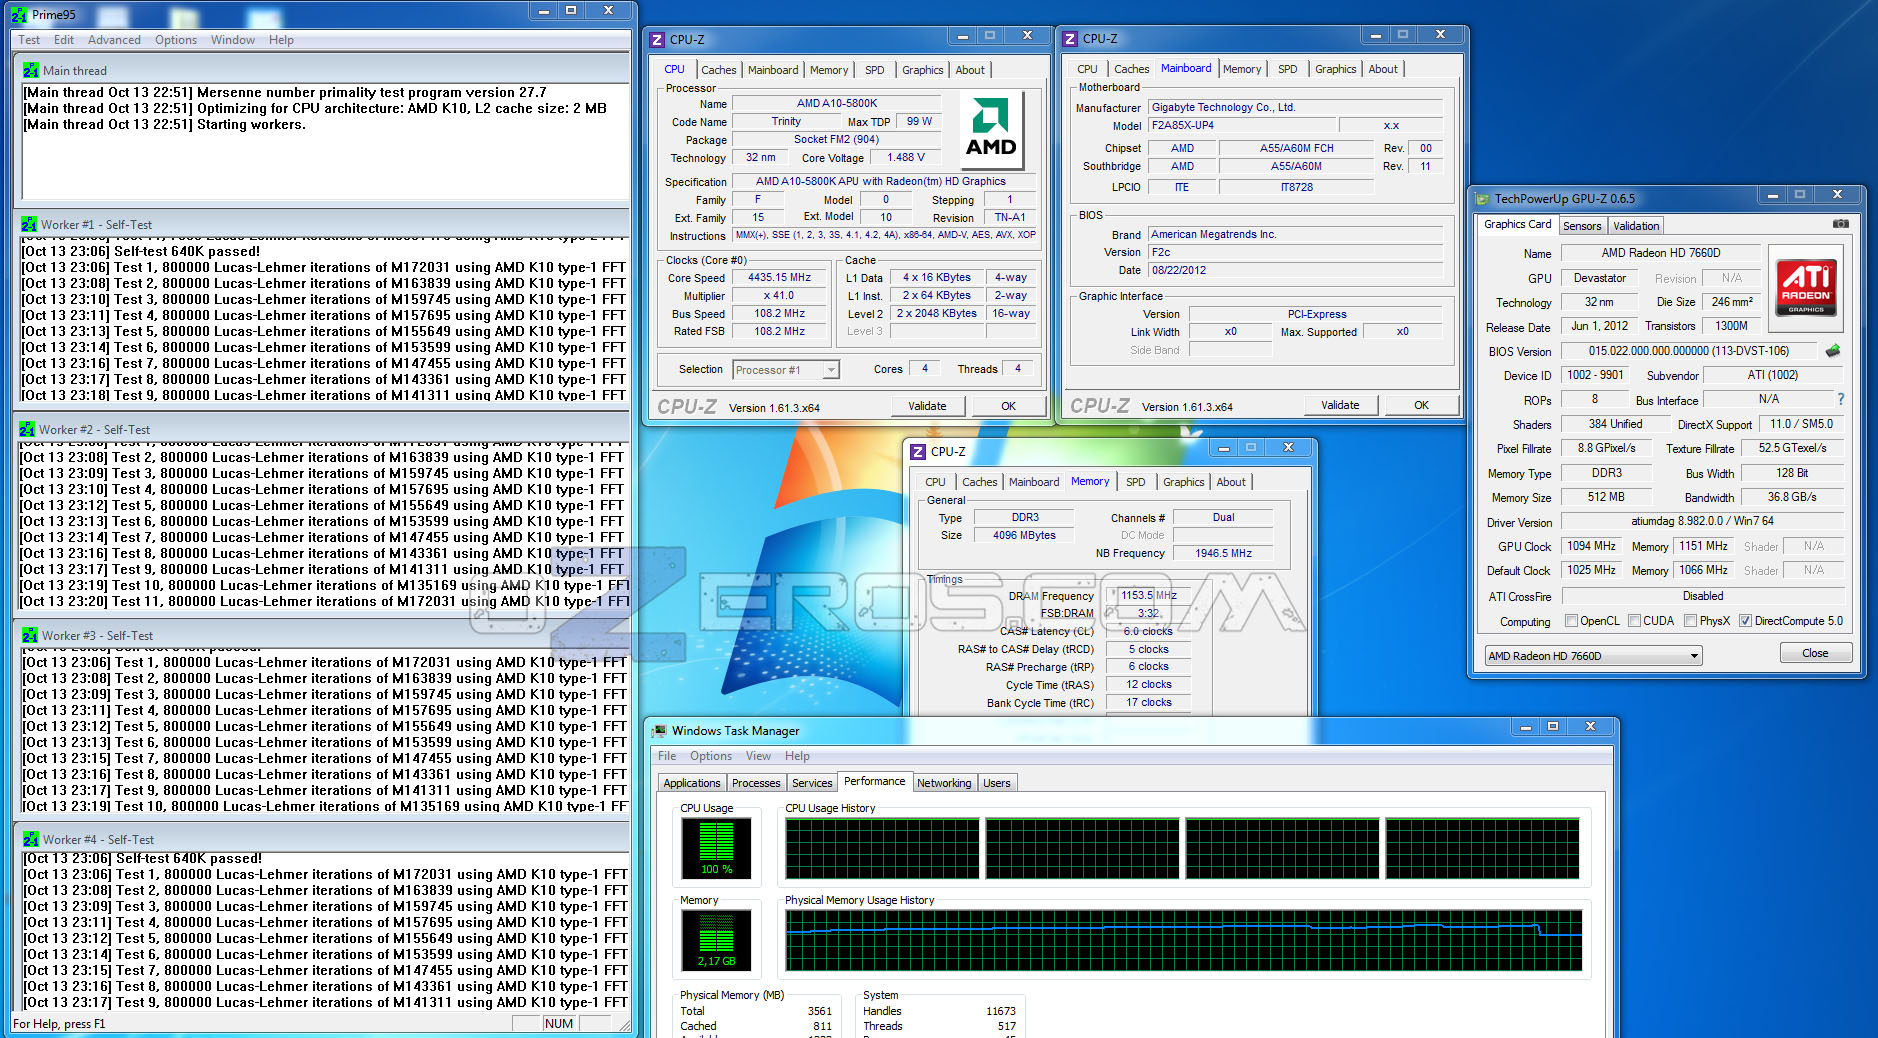Switch to SPD tab in CPU-Z CPU window
This screenshot has height=1038, width=1878.
click(x=874, y=70)
